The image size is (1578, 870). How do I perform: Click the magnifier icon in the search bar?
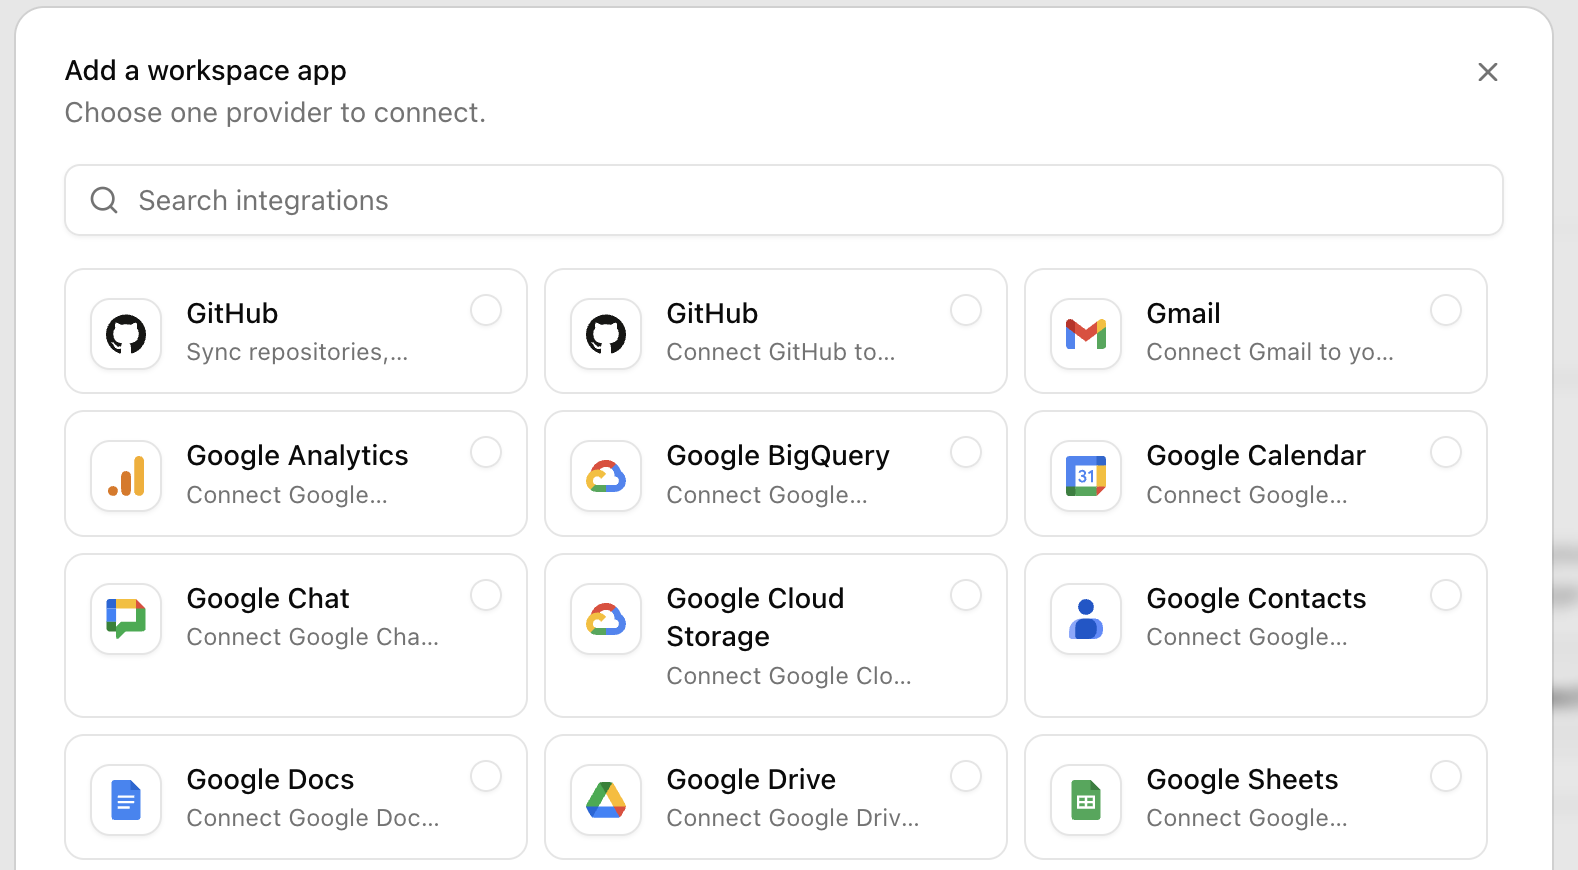(x=104, y=200)
